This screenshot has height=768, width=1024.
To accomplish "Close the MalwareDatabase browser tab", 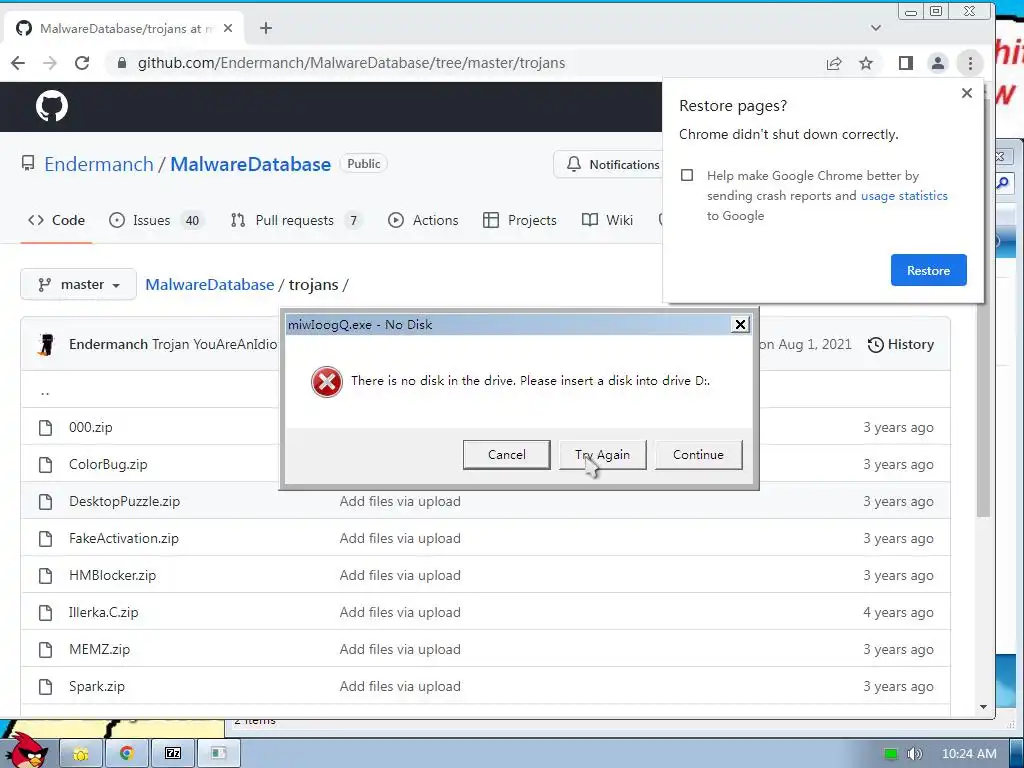I will click(228, 28).
